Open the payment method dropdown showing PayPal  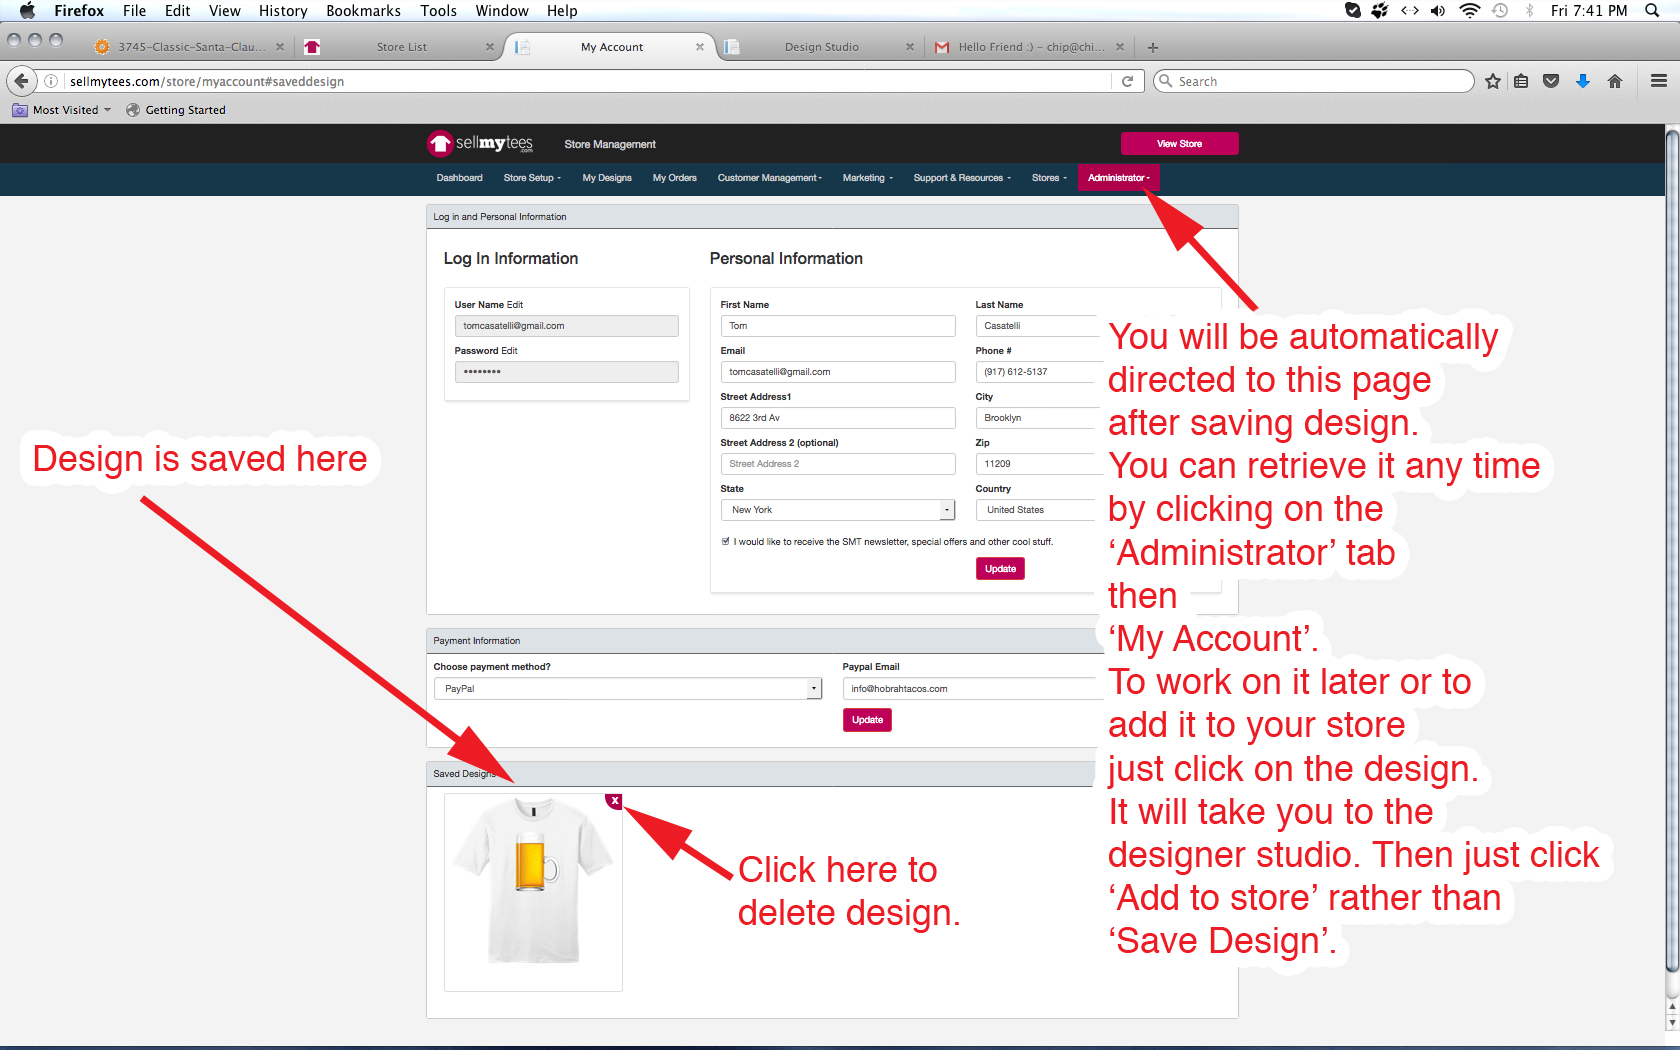coord(628,688)
